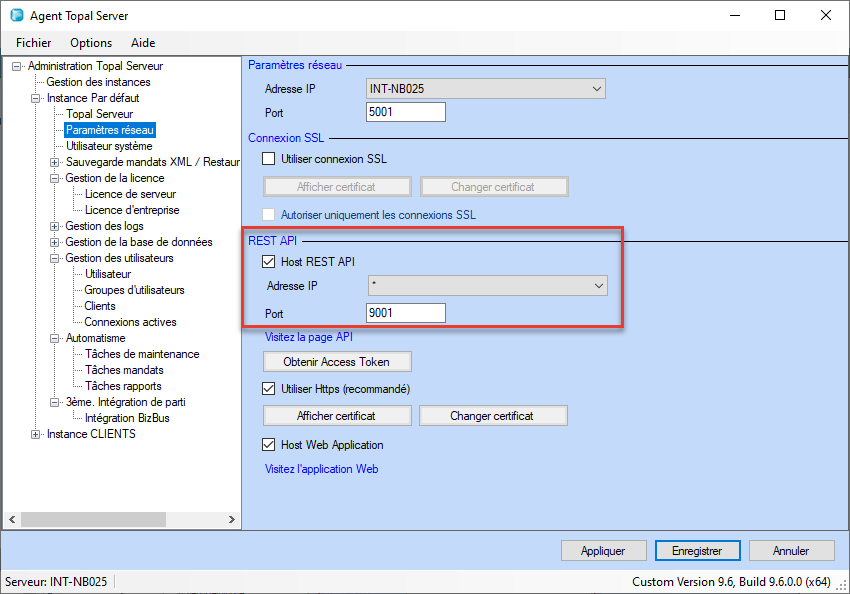Click the Obtenir Access Token button
Viewport: 850px width, 594px height.
tap(337, 361)
